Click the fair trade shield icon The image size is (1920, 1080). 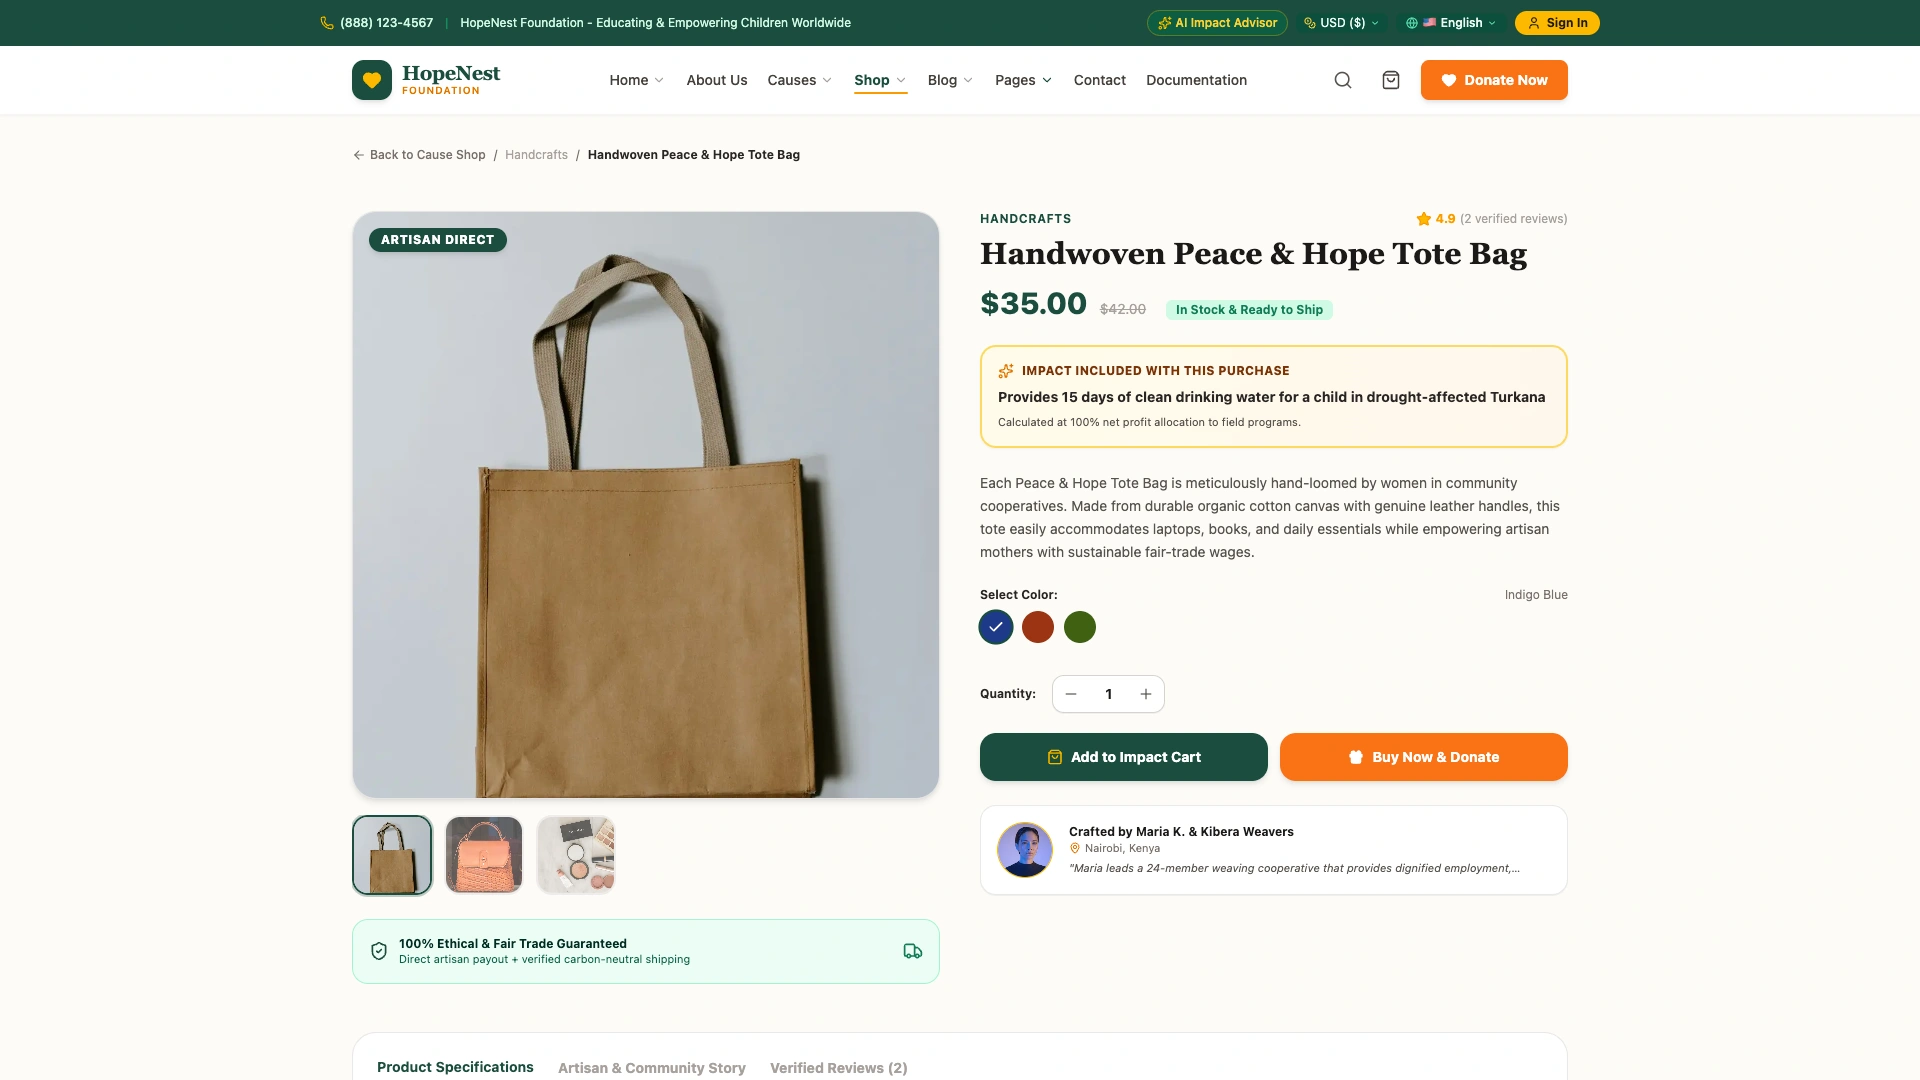coord(379,951)
